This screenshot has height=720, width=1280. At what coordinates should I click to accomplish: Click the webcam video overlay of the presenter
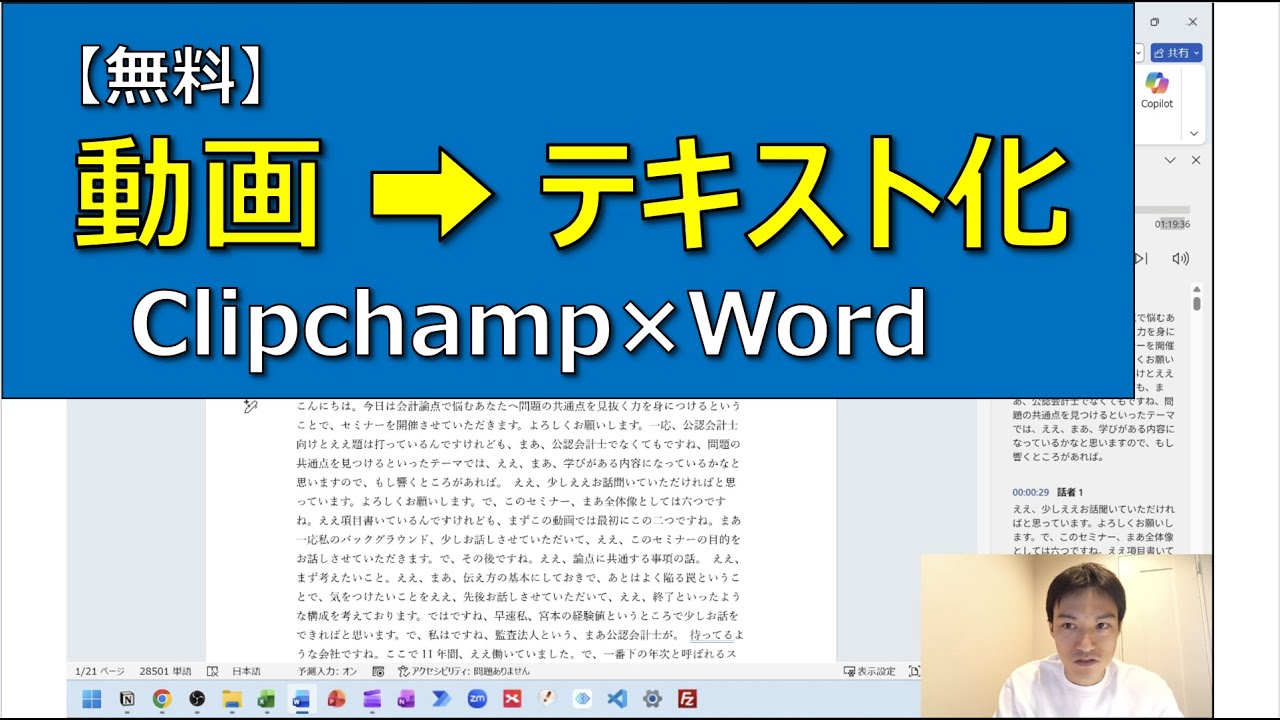coord(1066,635)
